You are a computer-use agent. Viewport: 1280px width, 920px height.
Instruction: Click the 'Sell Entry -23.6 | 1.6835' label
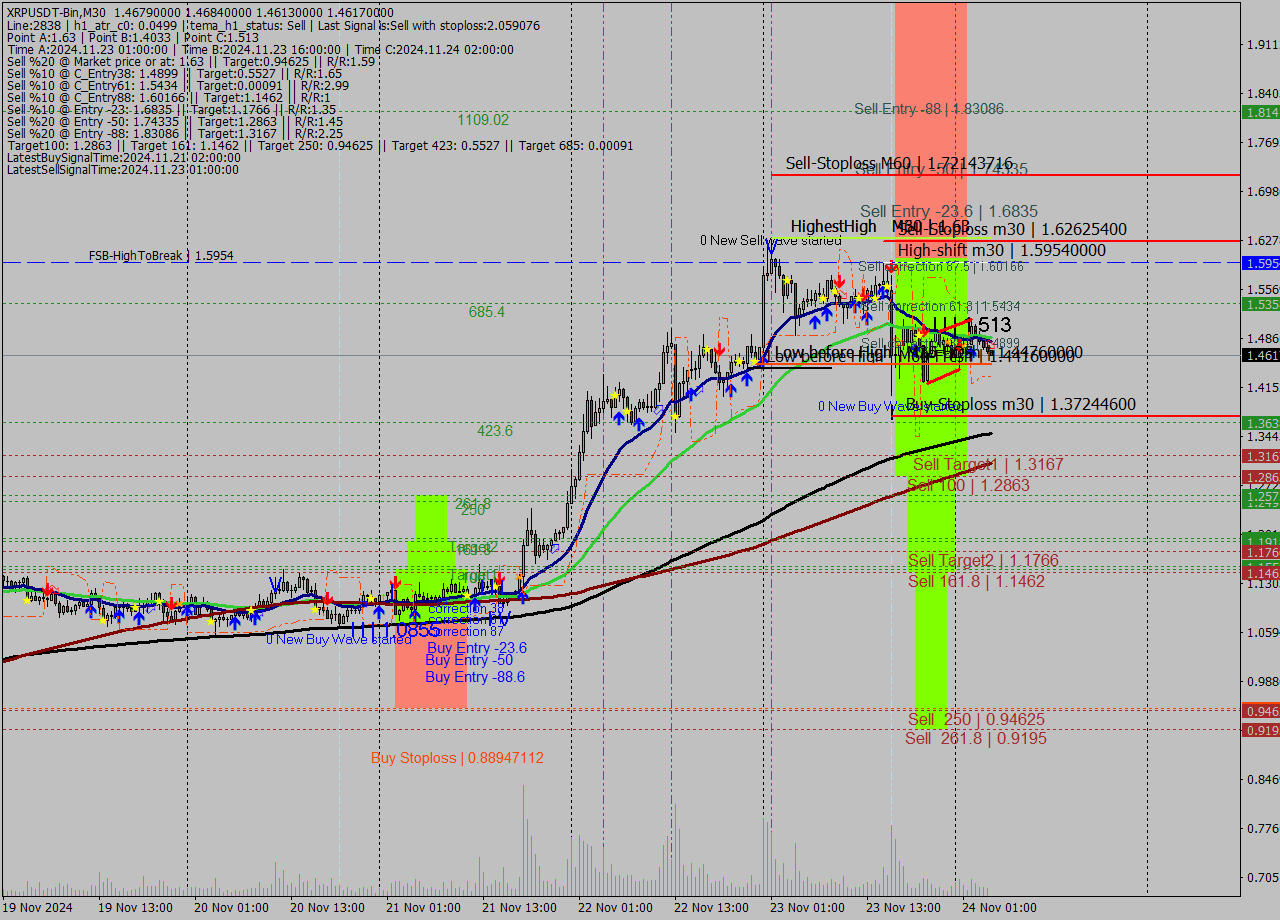tap(949, 211)
